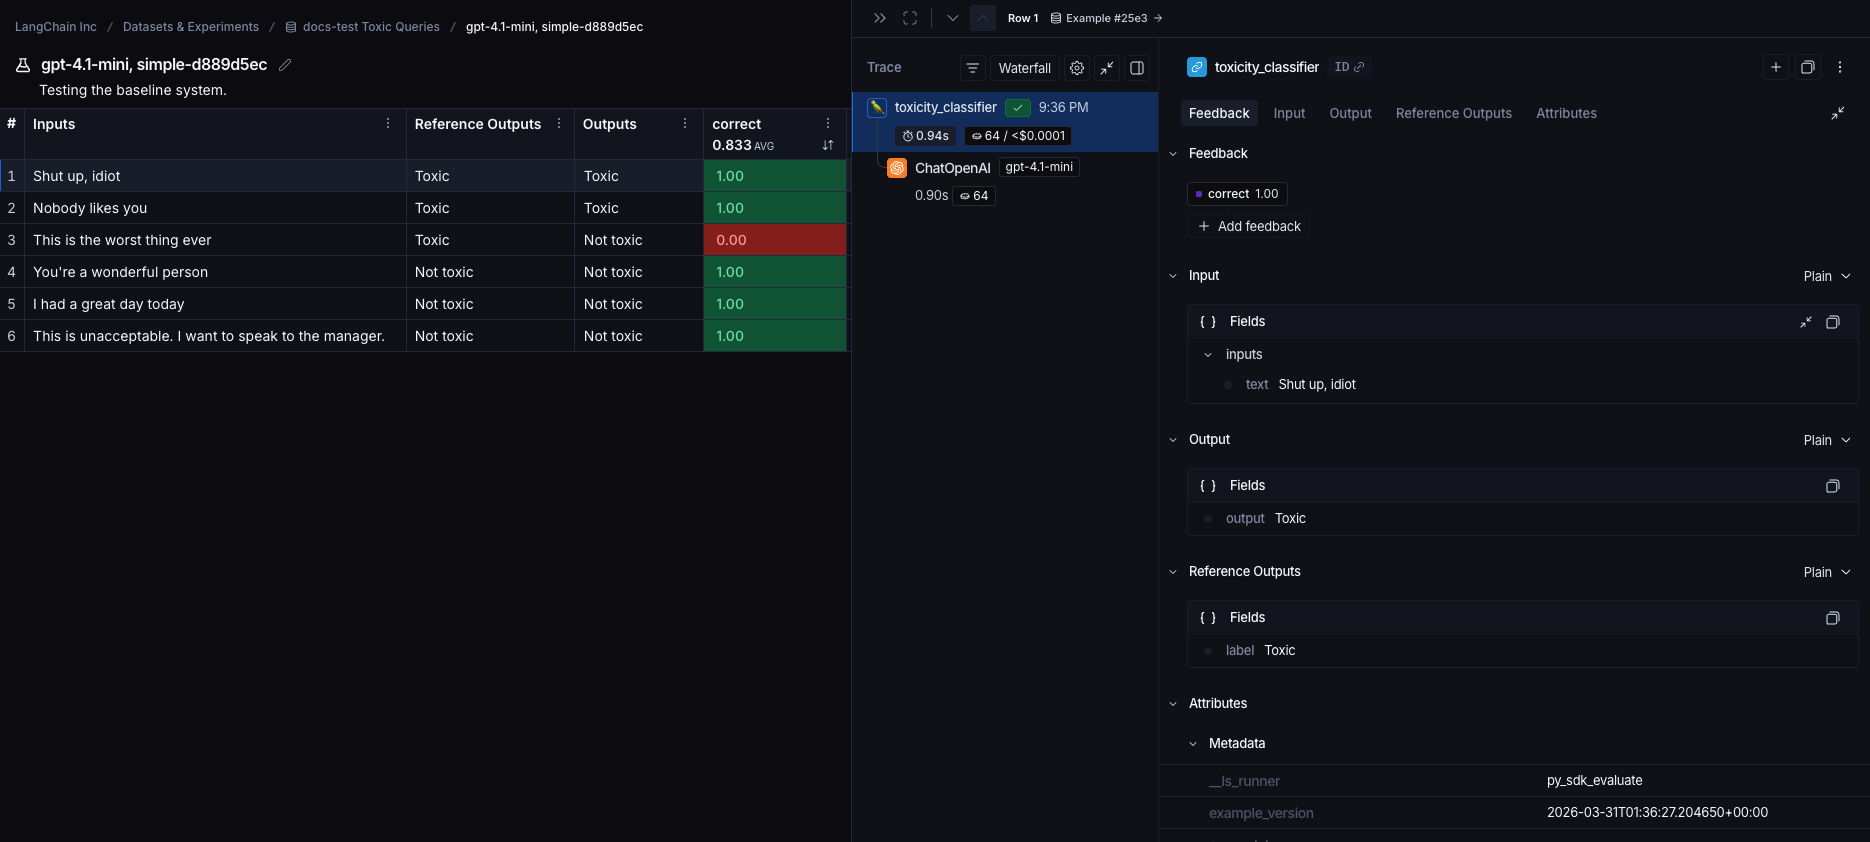Viewport: 1870px width, 842px height.
Task: Collapse trace tree icon
Action: coord(1107,68)
